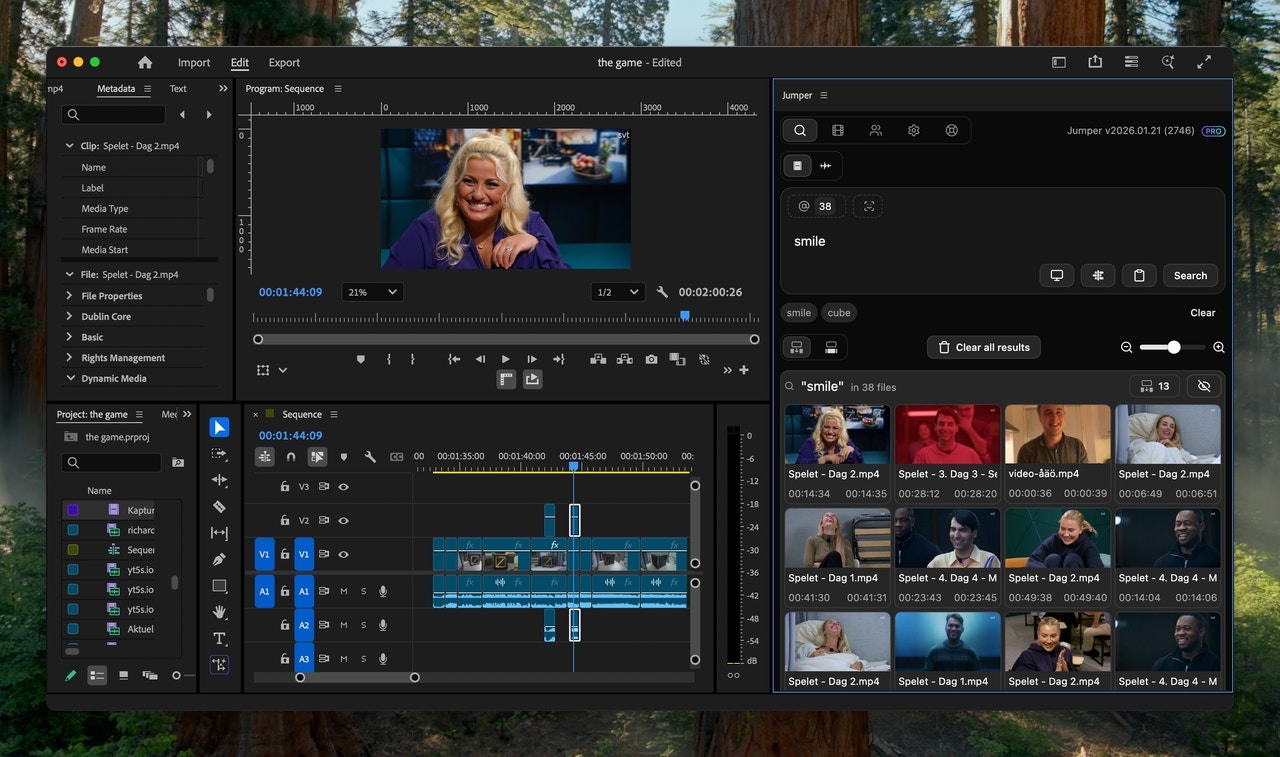
Task: Mute audio track A2
Action: click(x=343, y=625)
